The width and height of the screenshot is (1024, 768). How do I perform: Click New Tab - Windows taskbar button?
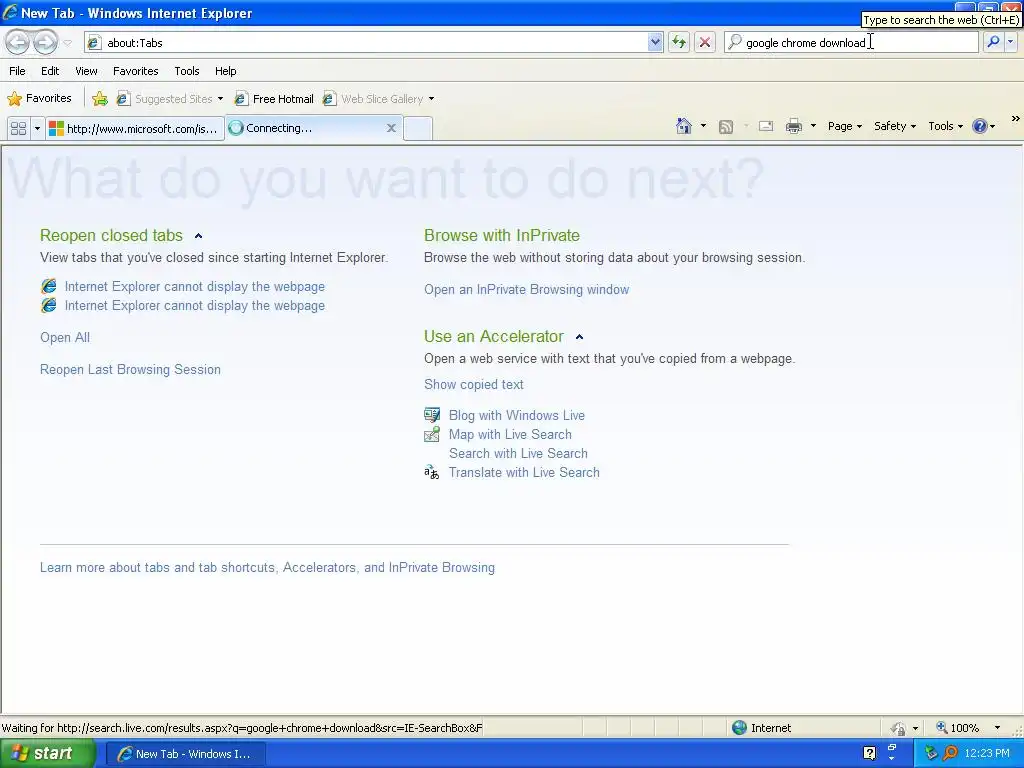[x=185, y=754]
